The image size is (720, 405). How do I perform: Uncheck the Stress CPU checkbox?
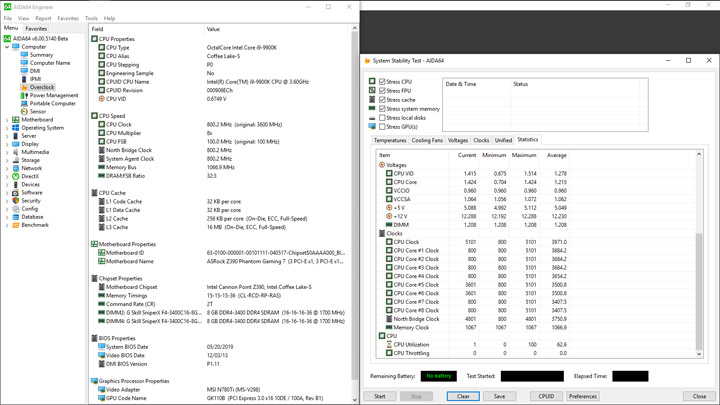(382, 82)
